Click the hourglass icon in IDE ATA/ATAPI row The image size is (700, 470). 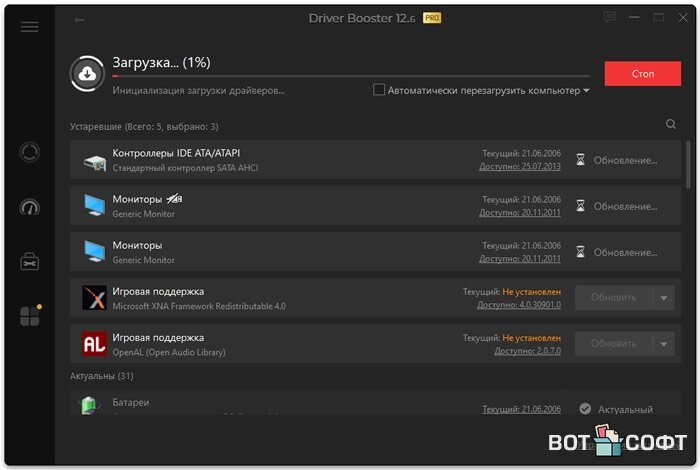[x=580, y=160]
